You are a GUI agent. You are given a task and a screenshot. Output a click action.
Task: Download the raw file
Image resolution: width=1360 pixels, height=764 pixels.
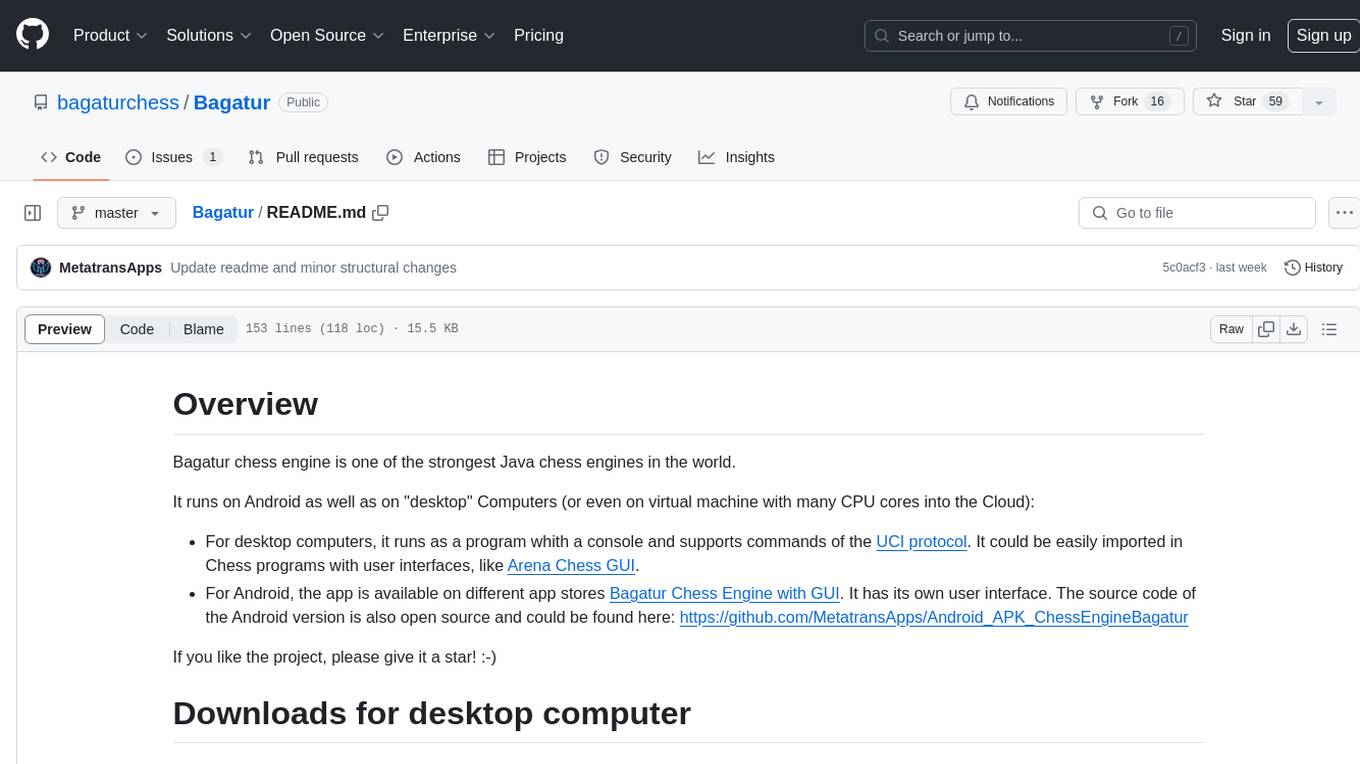point(1293,329)
